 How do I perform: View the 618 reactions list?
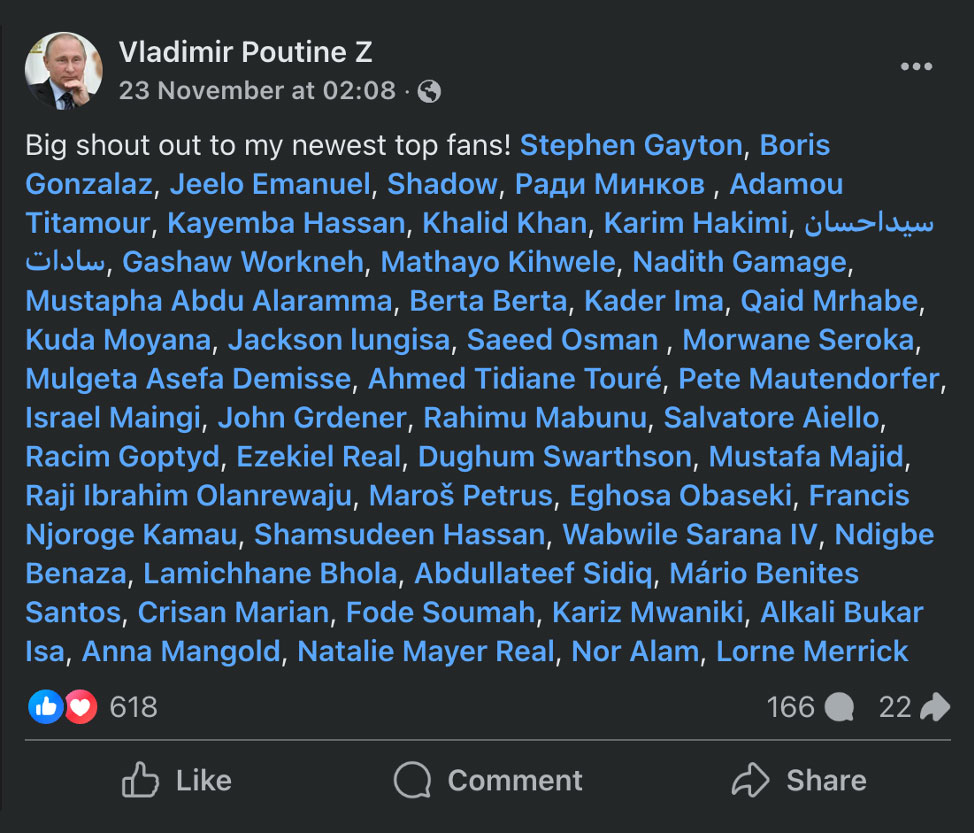pyautogui.click(x=134, y=708)
